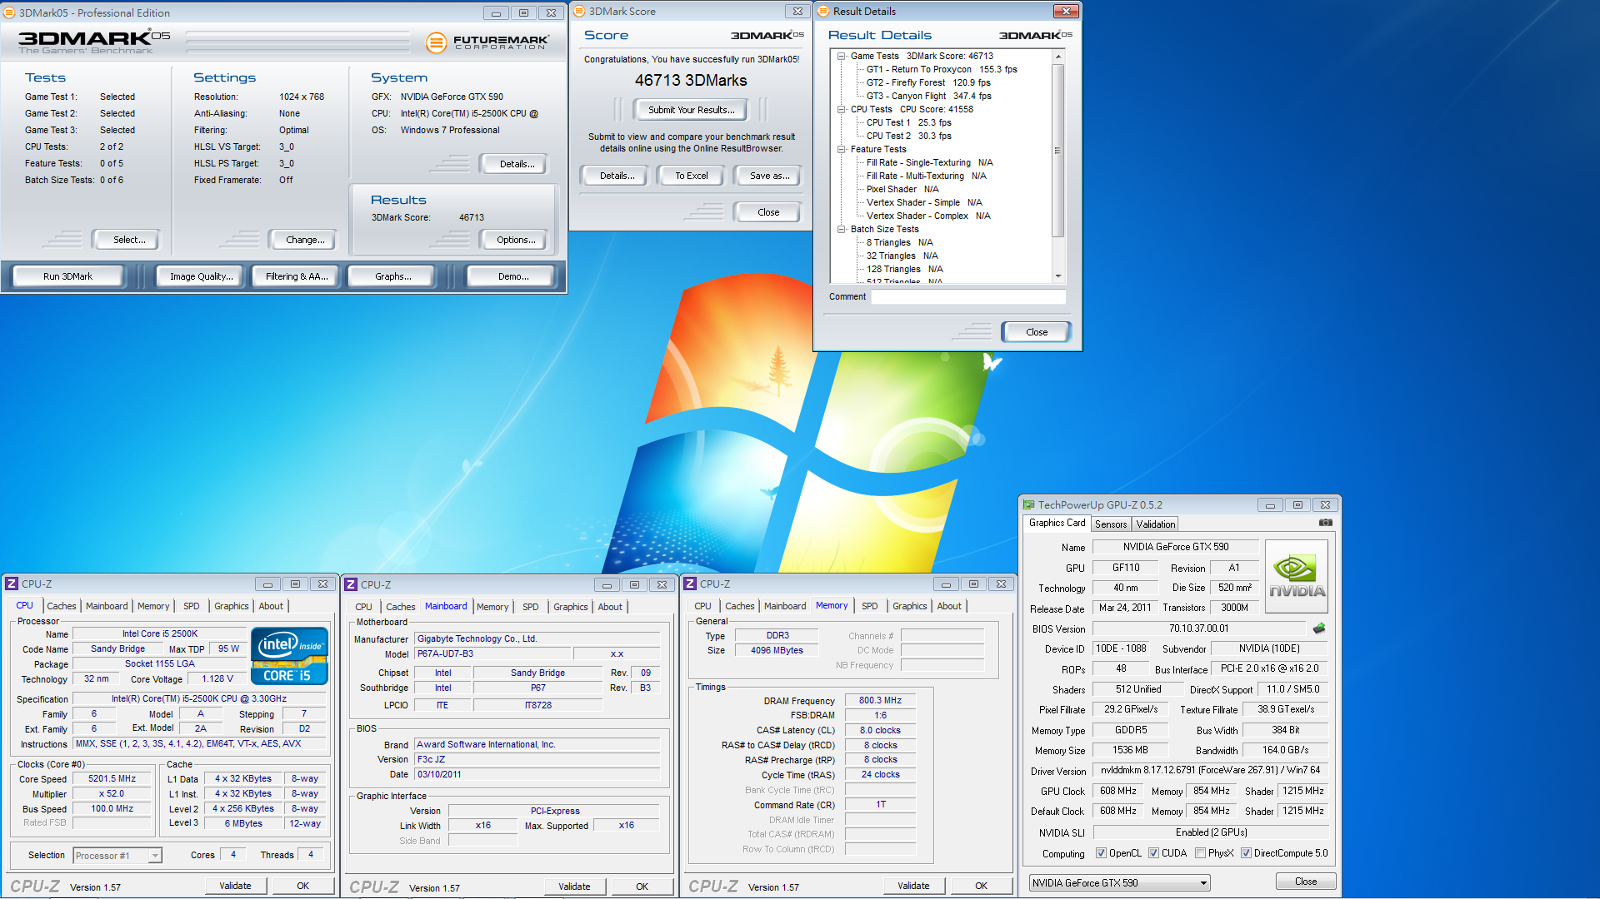Click the Result Details scrollbar up arrow
The width and height of the screenshot is (1600, 899).
1057,56
